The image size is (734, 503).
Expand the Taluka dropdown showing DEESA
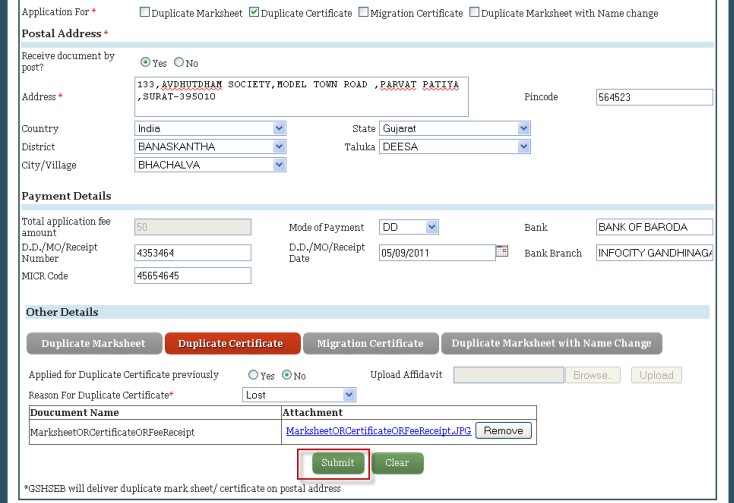454,147
